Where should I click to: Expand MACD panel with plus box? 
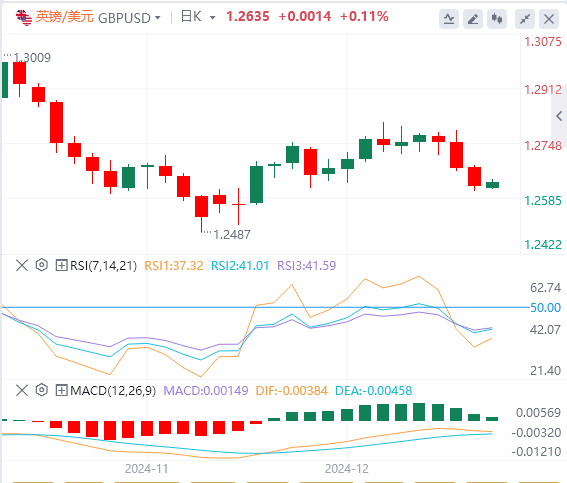(x=61, y=390)
